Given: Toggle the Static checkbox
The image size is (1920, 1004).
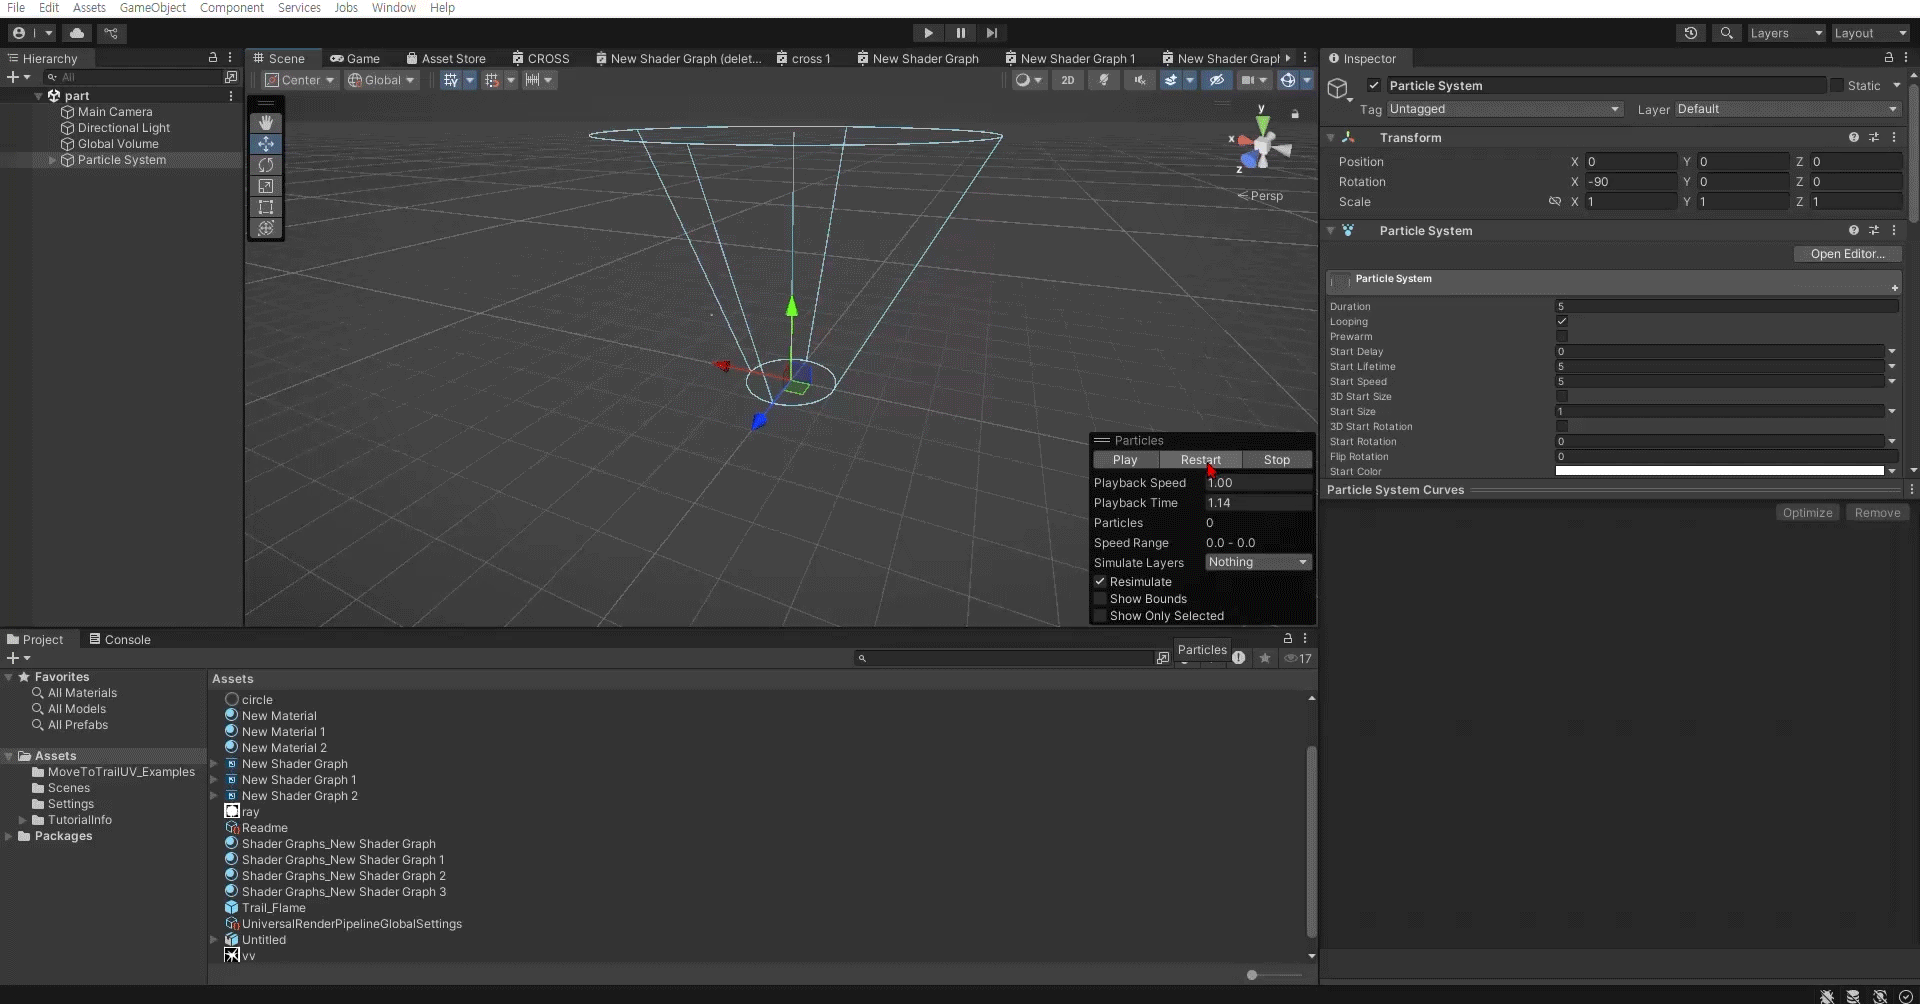Looking at the screenshot, I should (x=1837, y=86).
